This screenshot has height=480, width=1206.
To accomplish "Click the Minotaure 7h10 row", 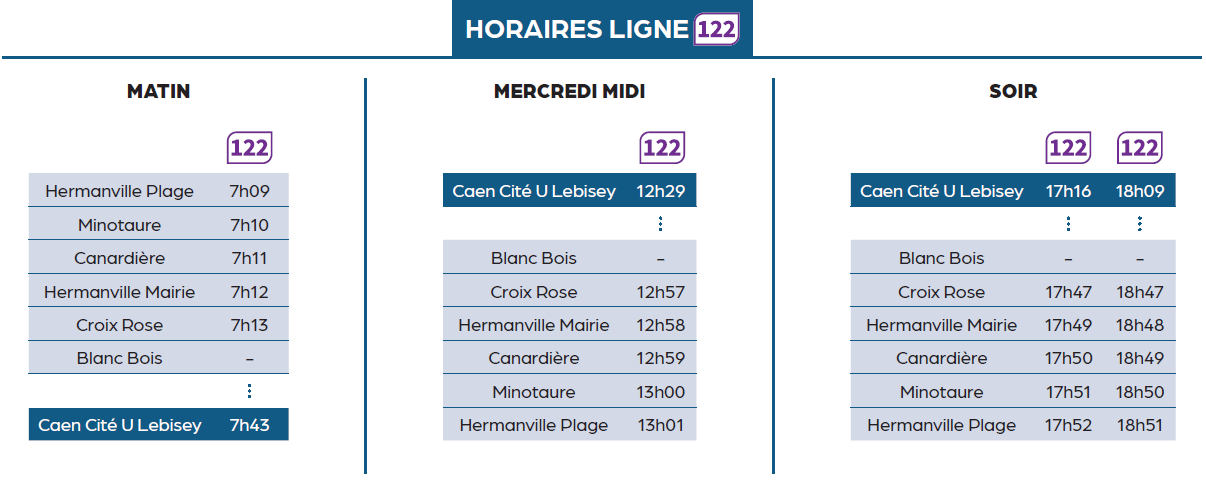I will point(158,224).
